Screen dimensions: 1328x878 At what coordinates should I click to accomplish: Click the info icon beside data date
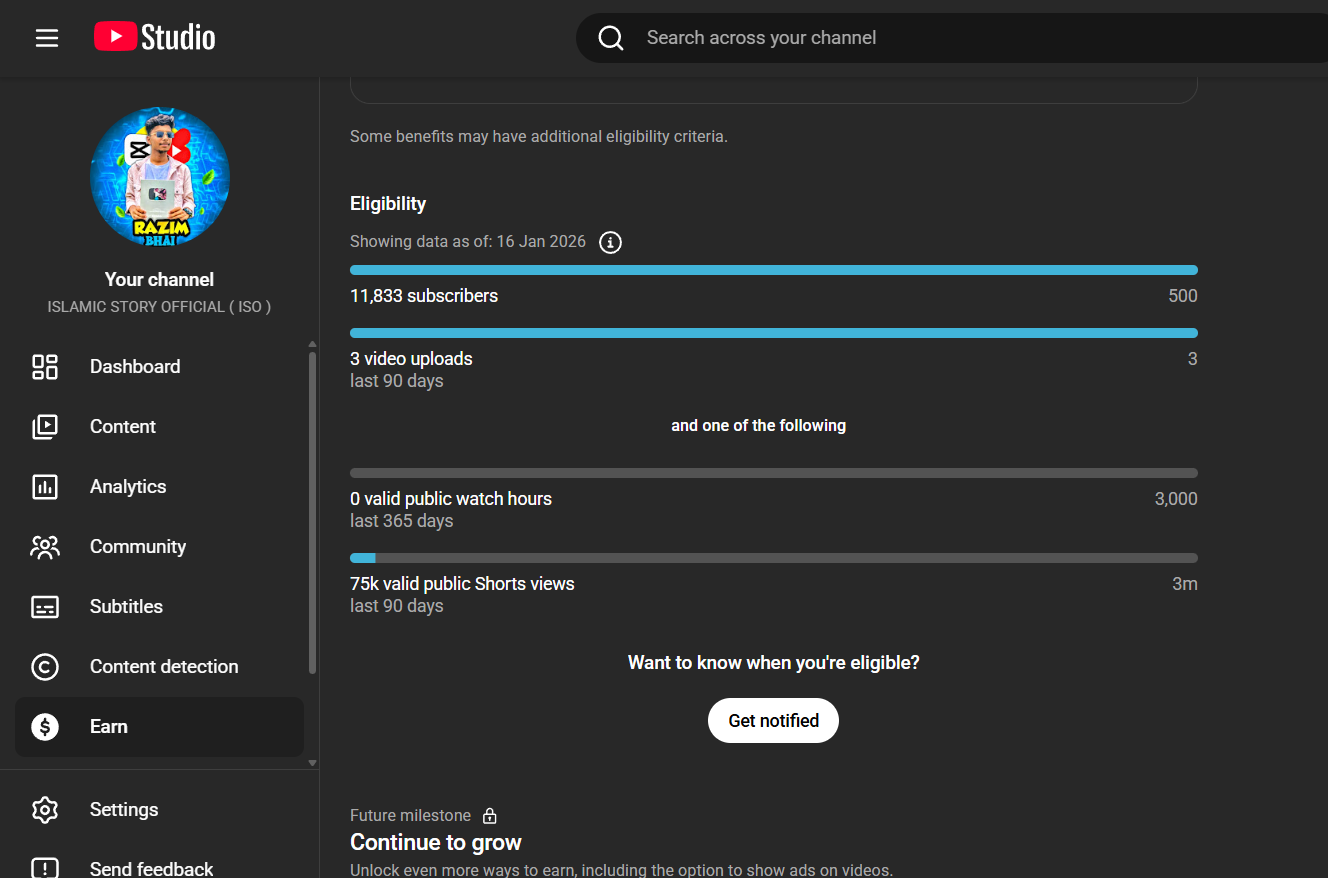(x=610, y=242)
